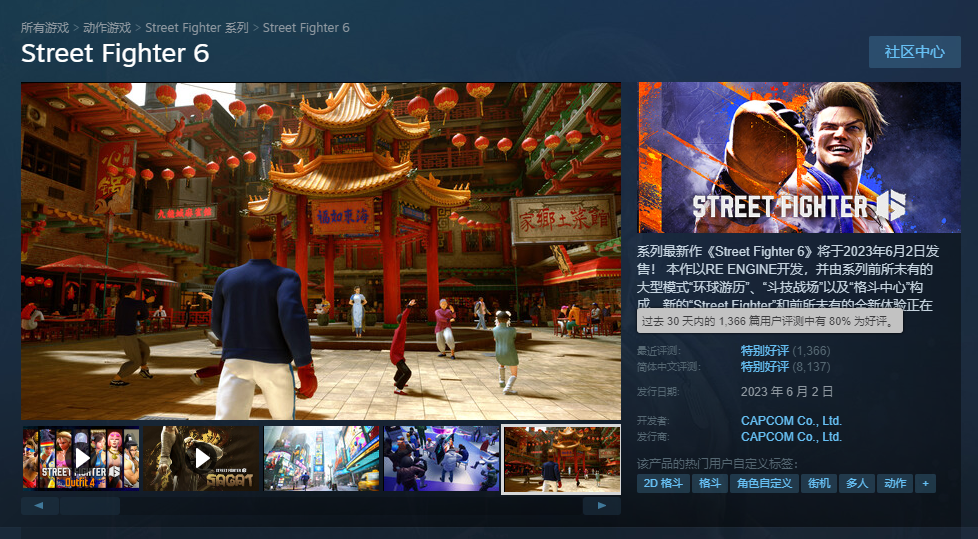Viewport: 978px width, 539px height.
Task: Select the highlighted Chinatown screenshot thumbnail
Action: coord(561,459)
